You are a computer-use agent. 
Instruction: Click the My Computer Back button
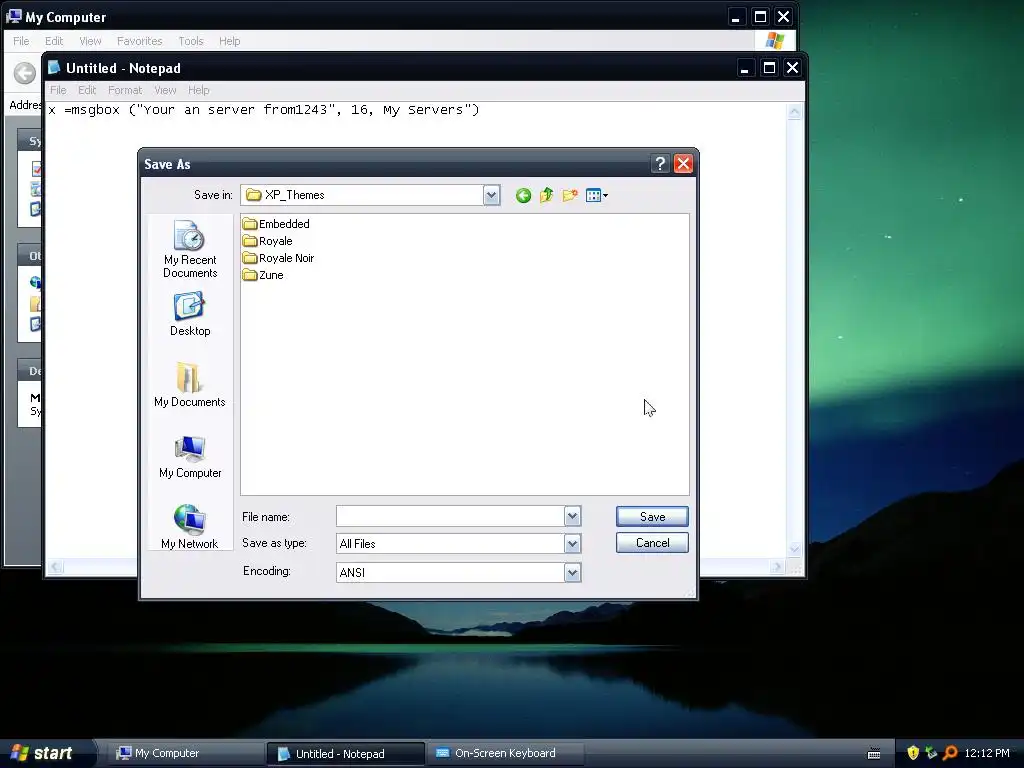click(25, 73)
